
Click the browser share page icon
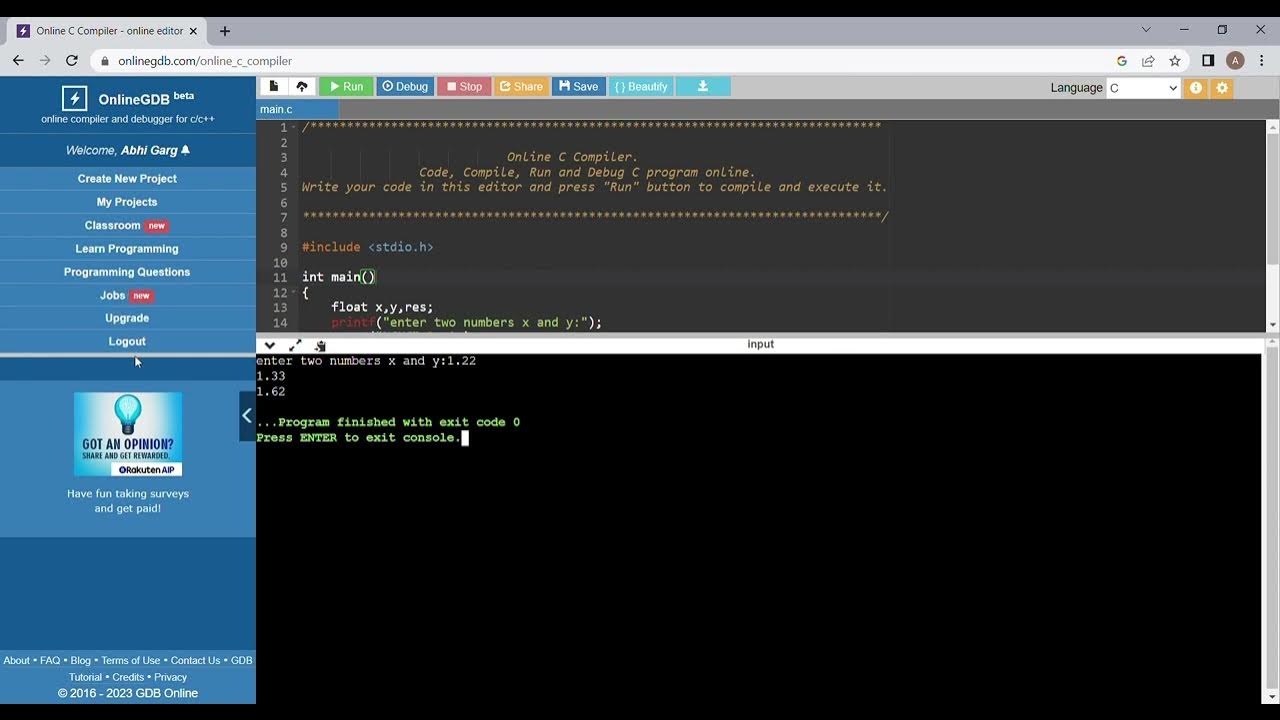click(1148, 61)
